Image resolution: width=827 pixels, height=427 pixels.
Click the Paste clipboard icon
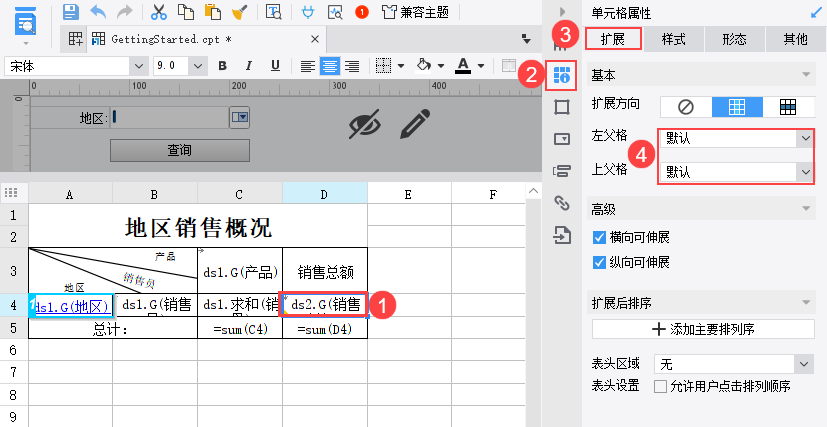[x=213, y=12]
